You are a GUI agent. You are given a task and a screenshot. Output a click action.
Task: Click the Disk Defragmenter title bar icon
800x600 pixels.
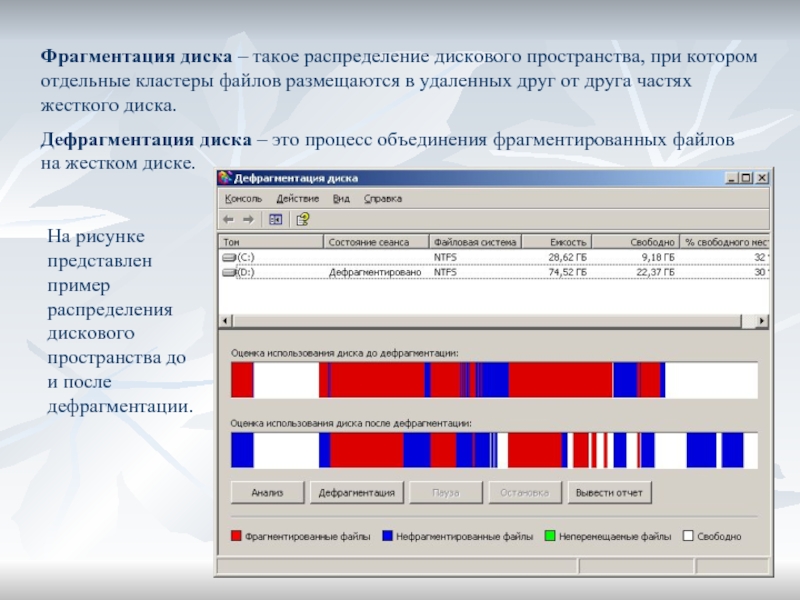coord(225,178)
